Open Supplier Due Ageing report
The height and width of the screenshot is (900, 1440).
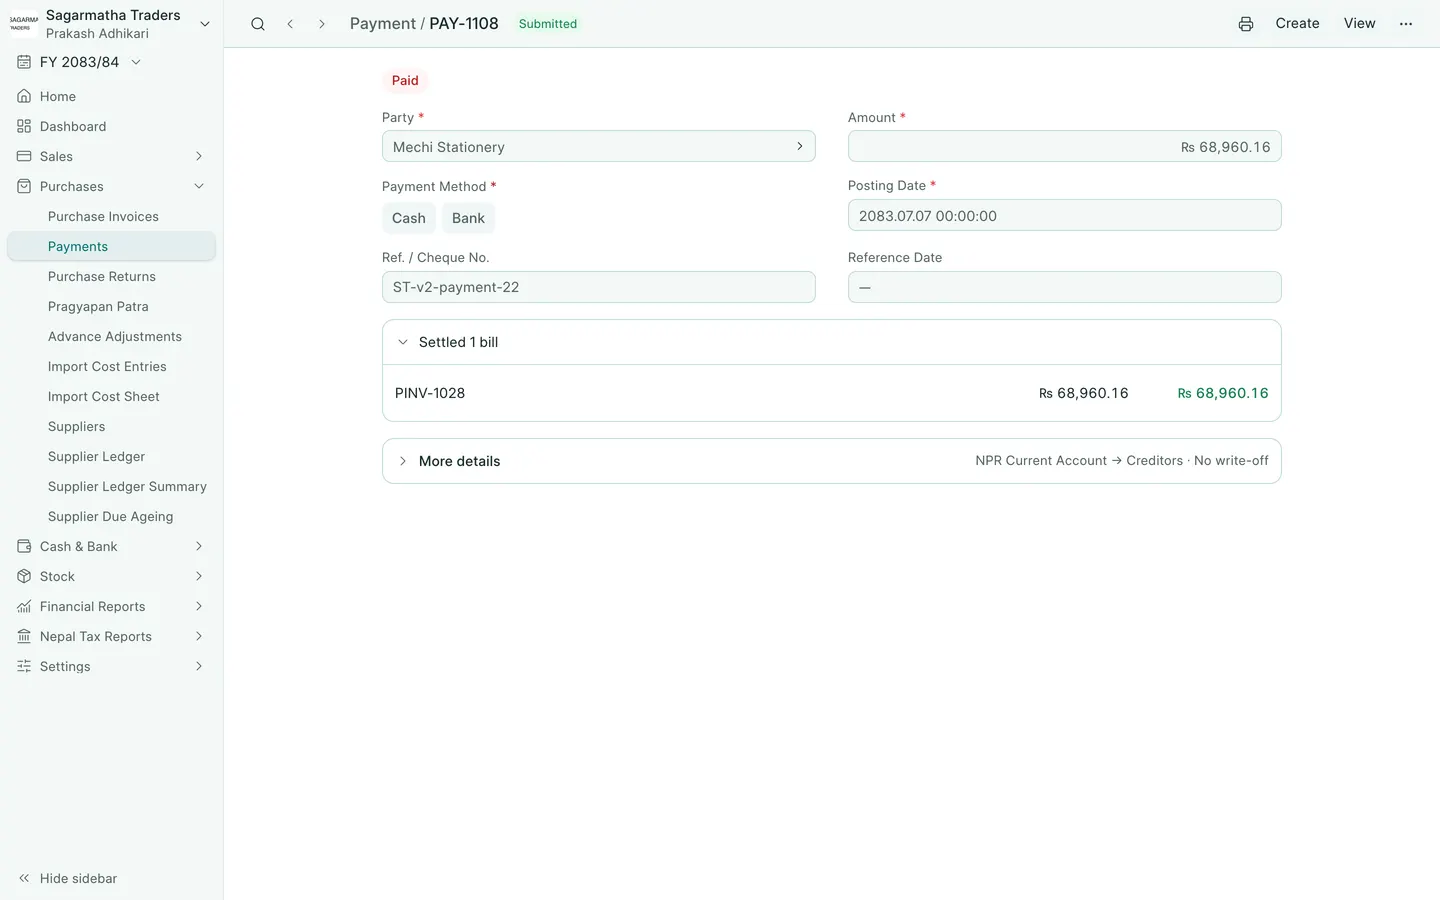pos(110,517)
